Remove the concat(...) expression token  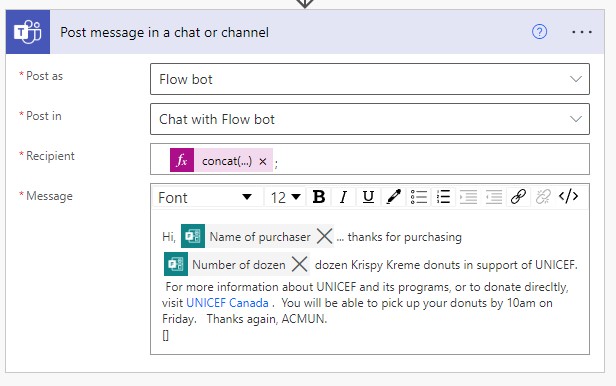point(263,161)
